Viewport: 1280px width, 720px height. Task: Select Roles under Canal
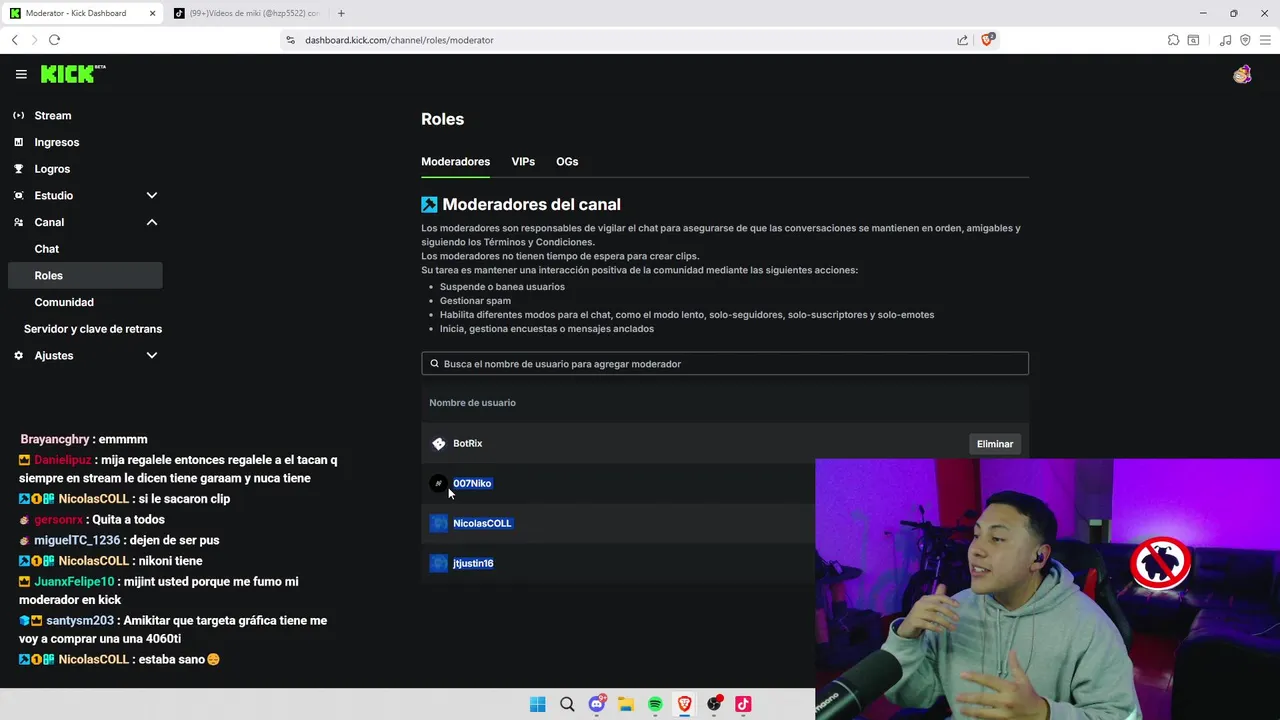[x=85, y=275]
